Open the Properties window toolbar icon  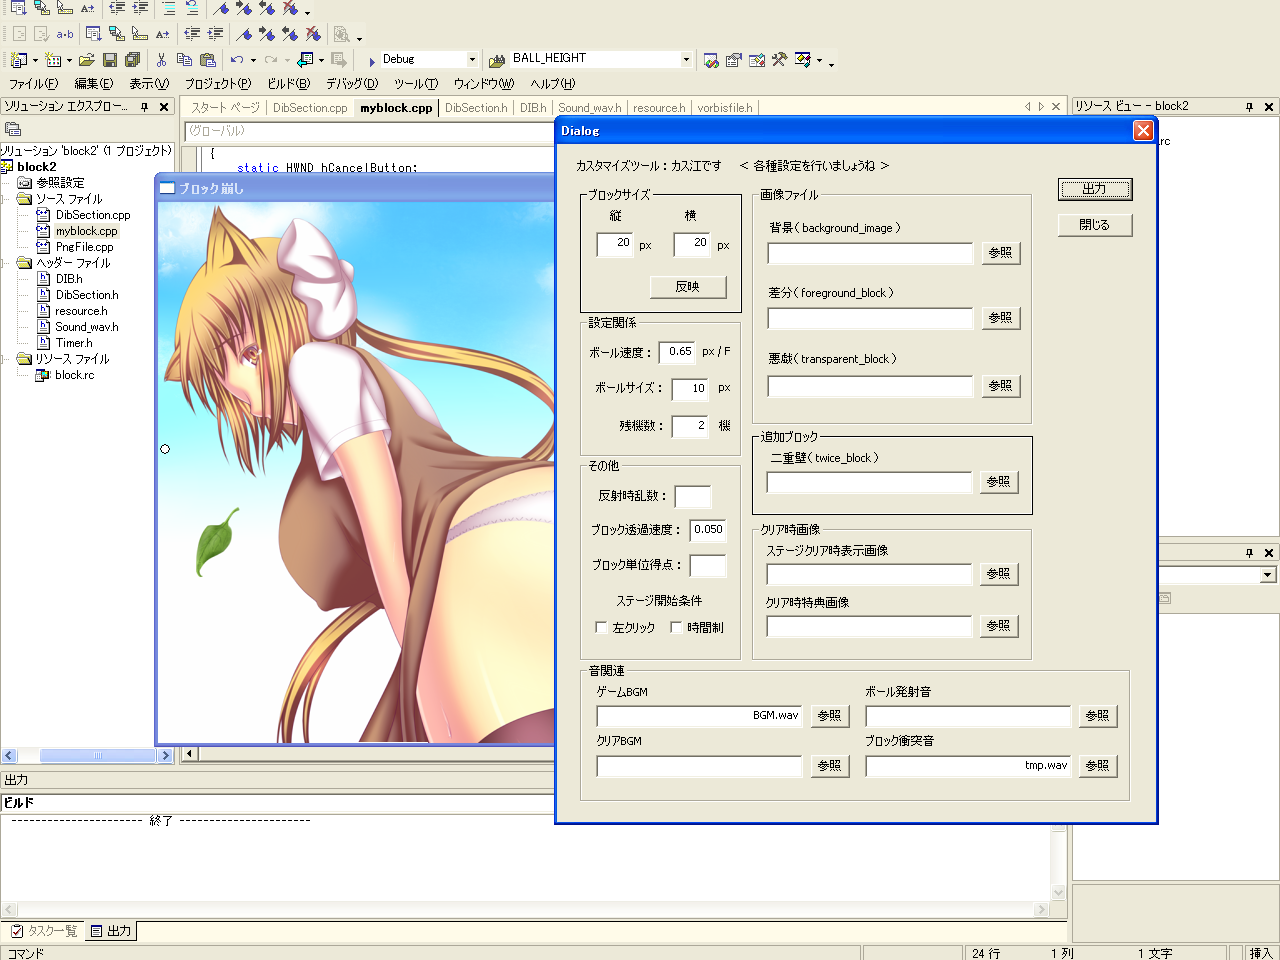click(x=734, y=60)
